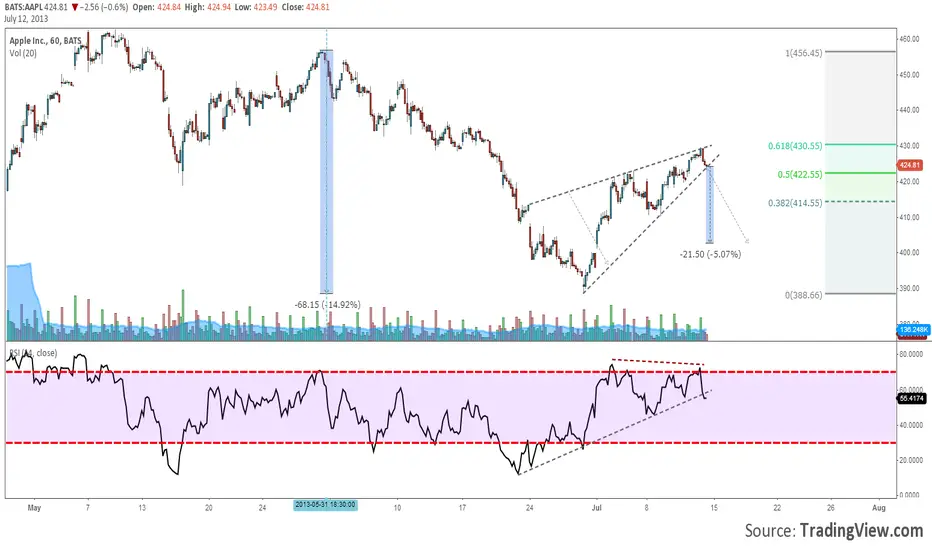Click the 80.0000 RSI axis label
Image resolution: width=932 pixels, height=550 pixels.
[x=911, y=354]
